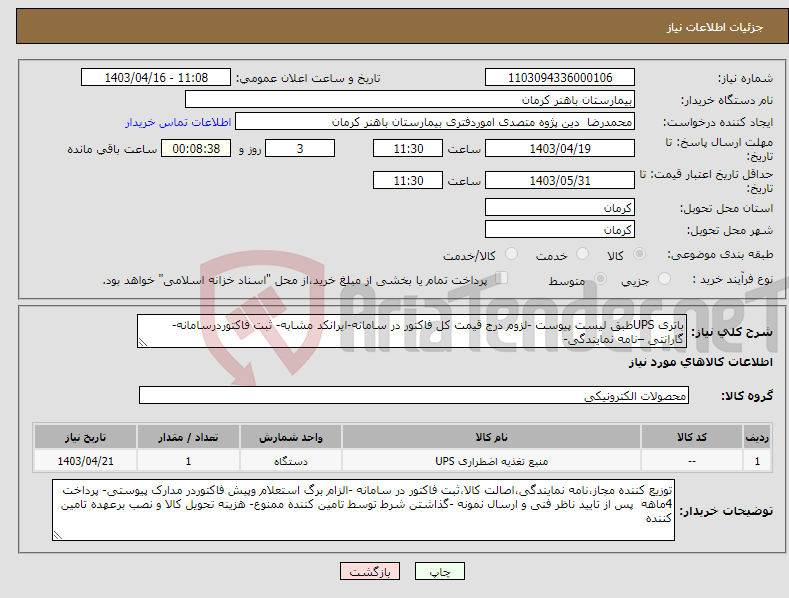This screenshot has height=598, width=789.
Task: Select the جزیی purchase type radio
Action: click(664, 278)
